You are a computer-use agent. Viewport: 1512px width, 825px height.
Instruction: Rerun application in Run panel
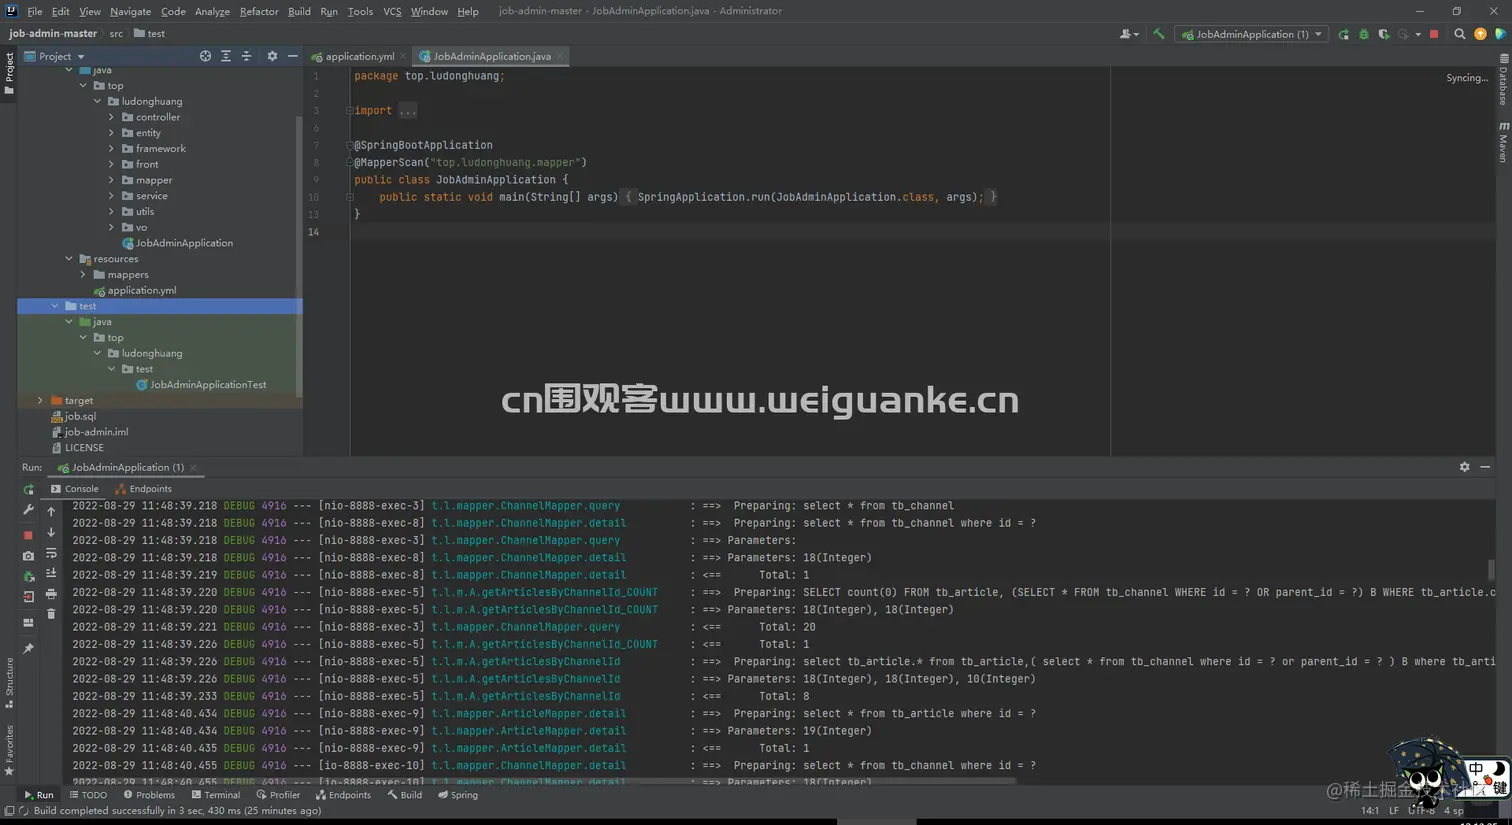point(29,490)
